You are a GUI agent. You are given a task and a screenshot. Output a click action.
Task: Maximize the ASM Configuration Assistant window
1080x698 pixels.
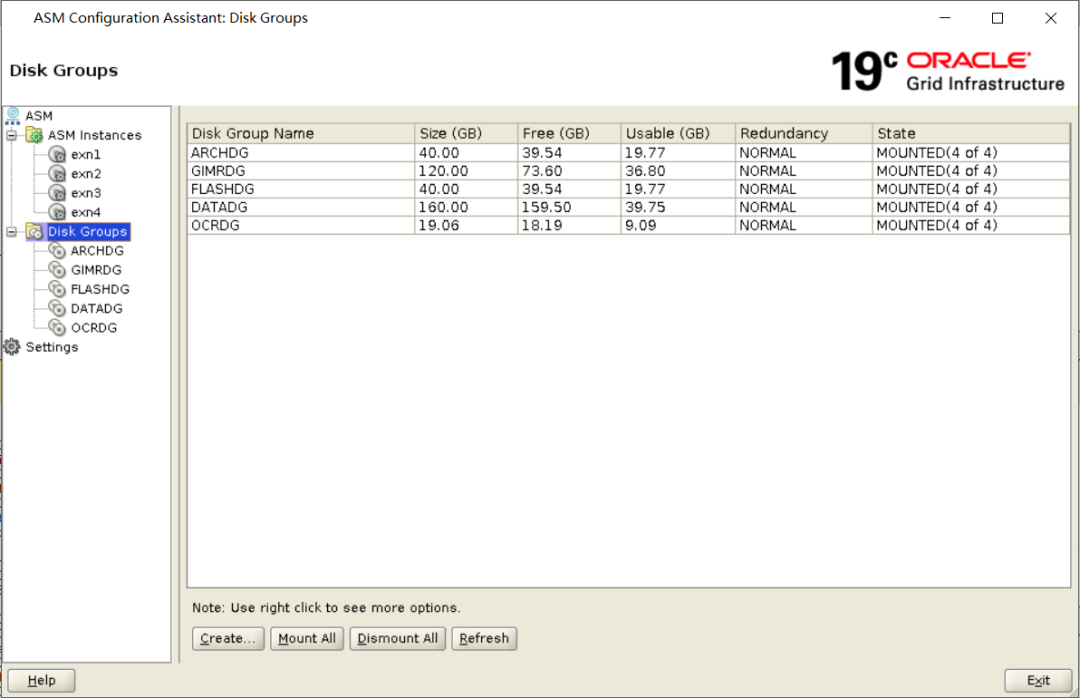[x=997, y=18]
